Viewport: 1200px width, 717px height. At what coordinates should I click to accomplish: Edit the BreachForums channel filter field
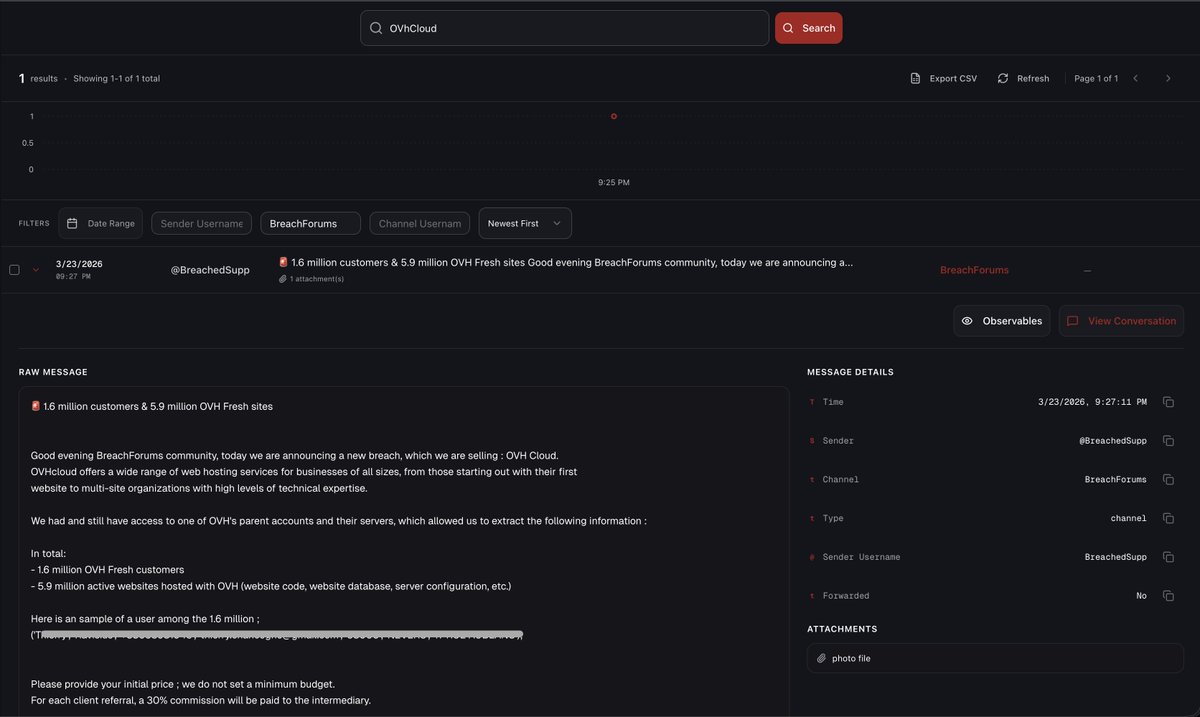[311, 223]
